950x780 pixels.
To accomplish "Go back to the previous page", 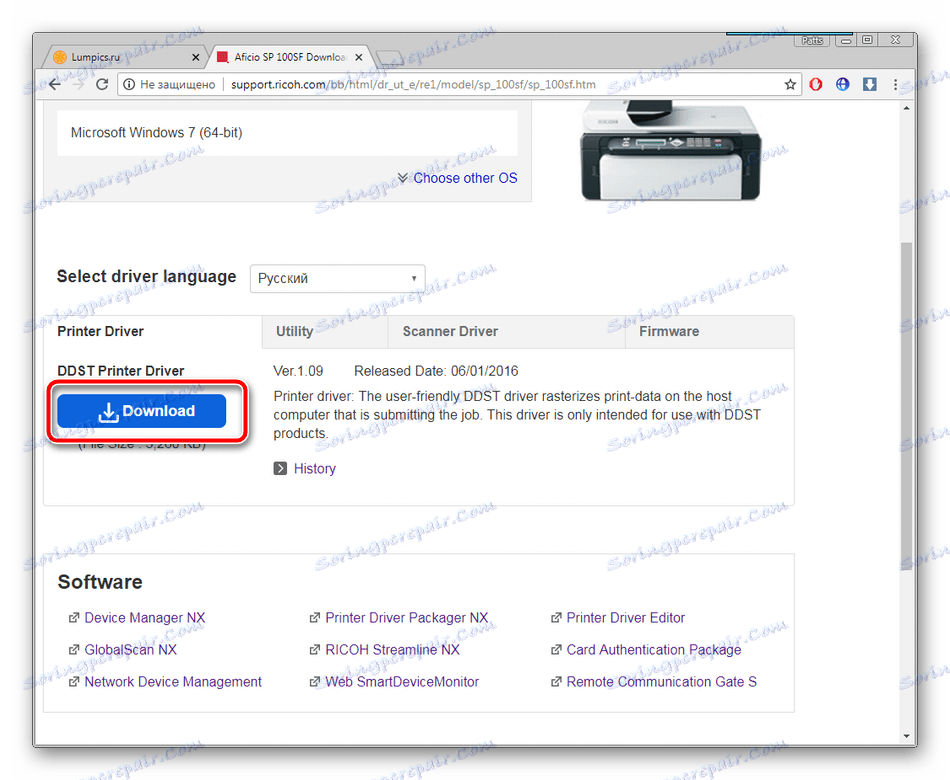I will [55, 84].
